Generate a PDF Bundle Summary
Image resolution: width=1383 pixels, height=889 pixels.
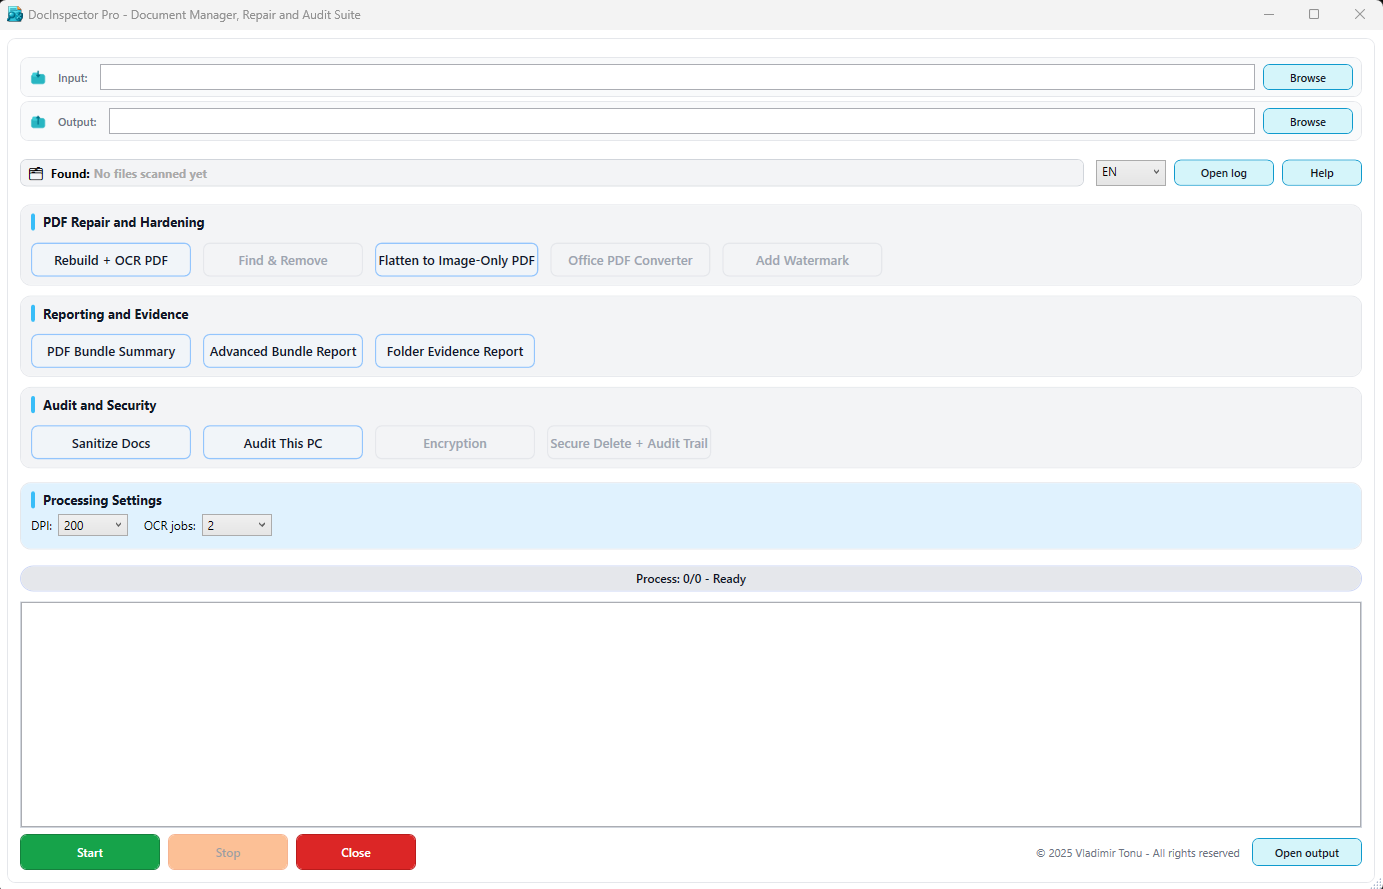click(110, 351)
